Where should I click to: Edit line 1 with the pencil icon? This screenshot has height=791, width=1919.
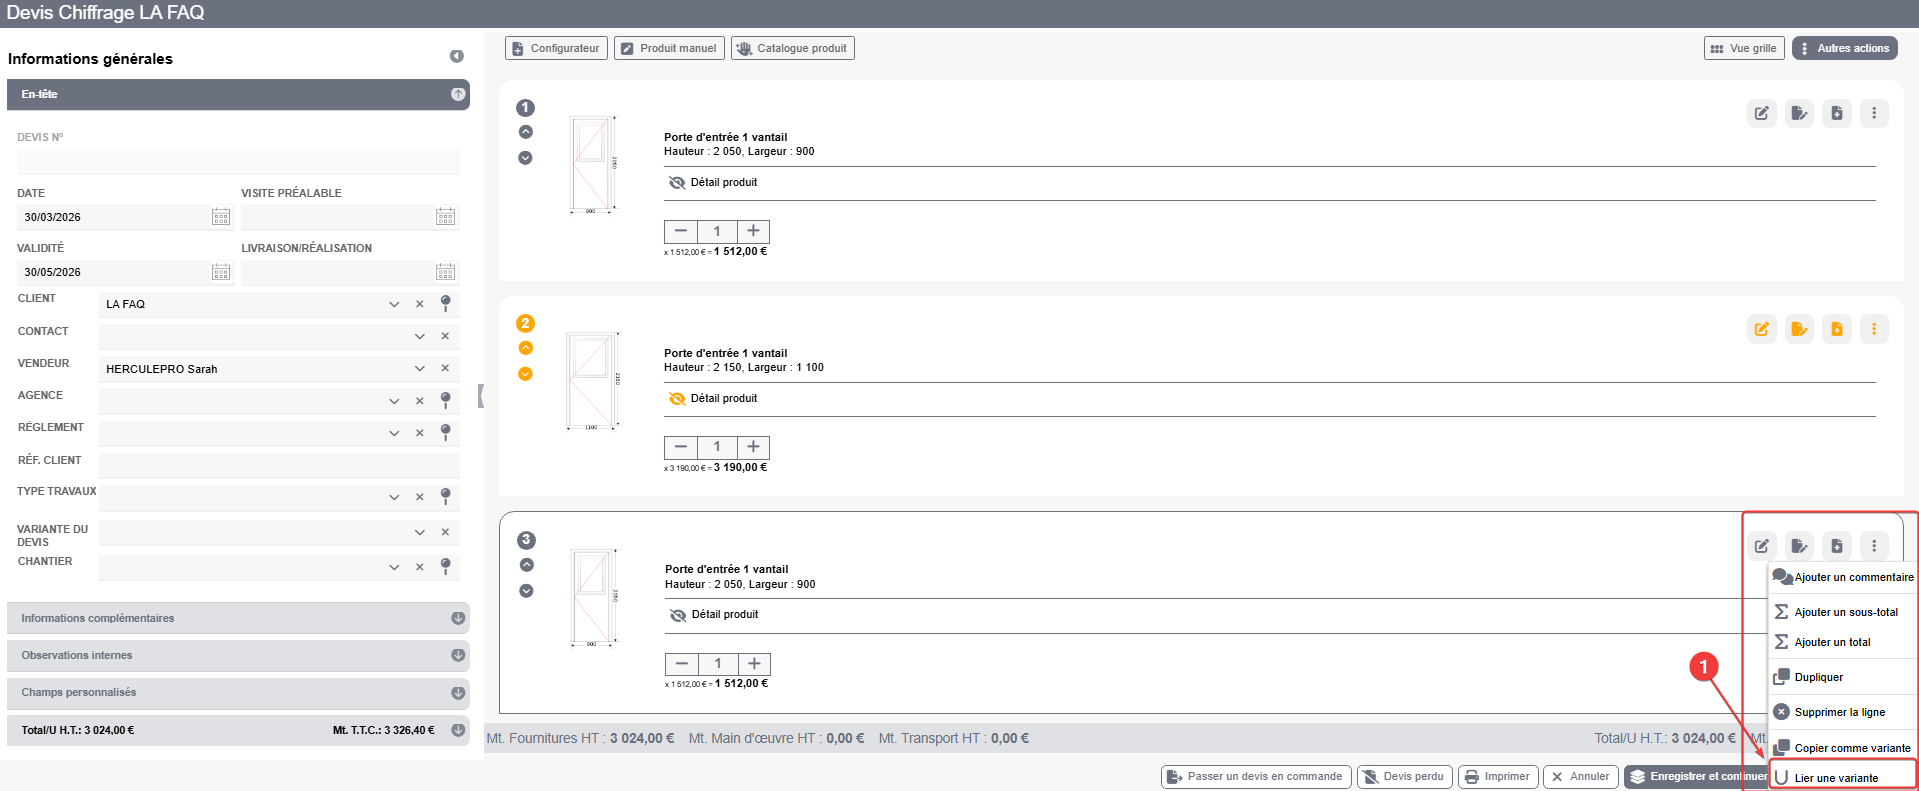coord(1762,113)
